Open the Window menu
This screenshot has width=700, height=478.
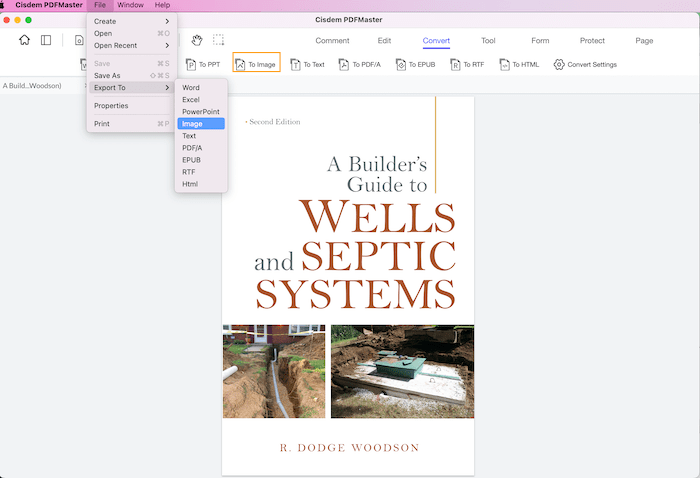pos(130,5)
